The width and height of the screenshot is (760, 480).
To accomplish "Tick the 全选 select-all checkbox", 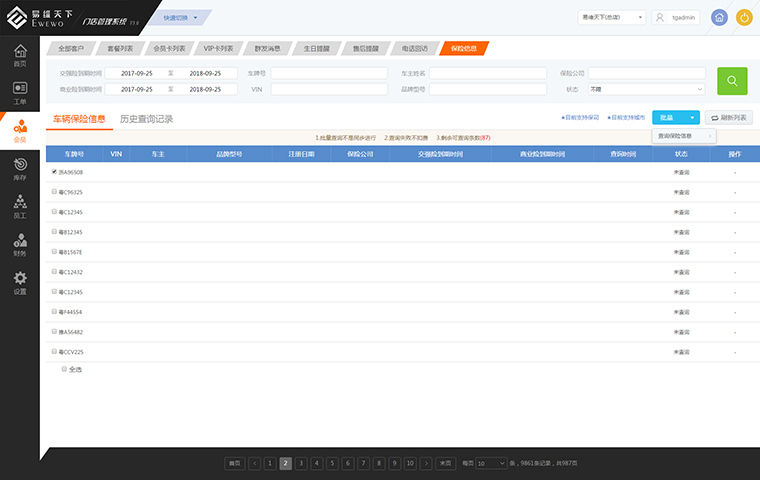I will point(64,369).
